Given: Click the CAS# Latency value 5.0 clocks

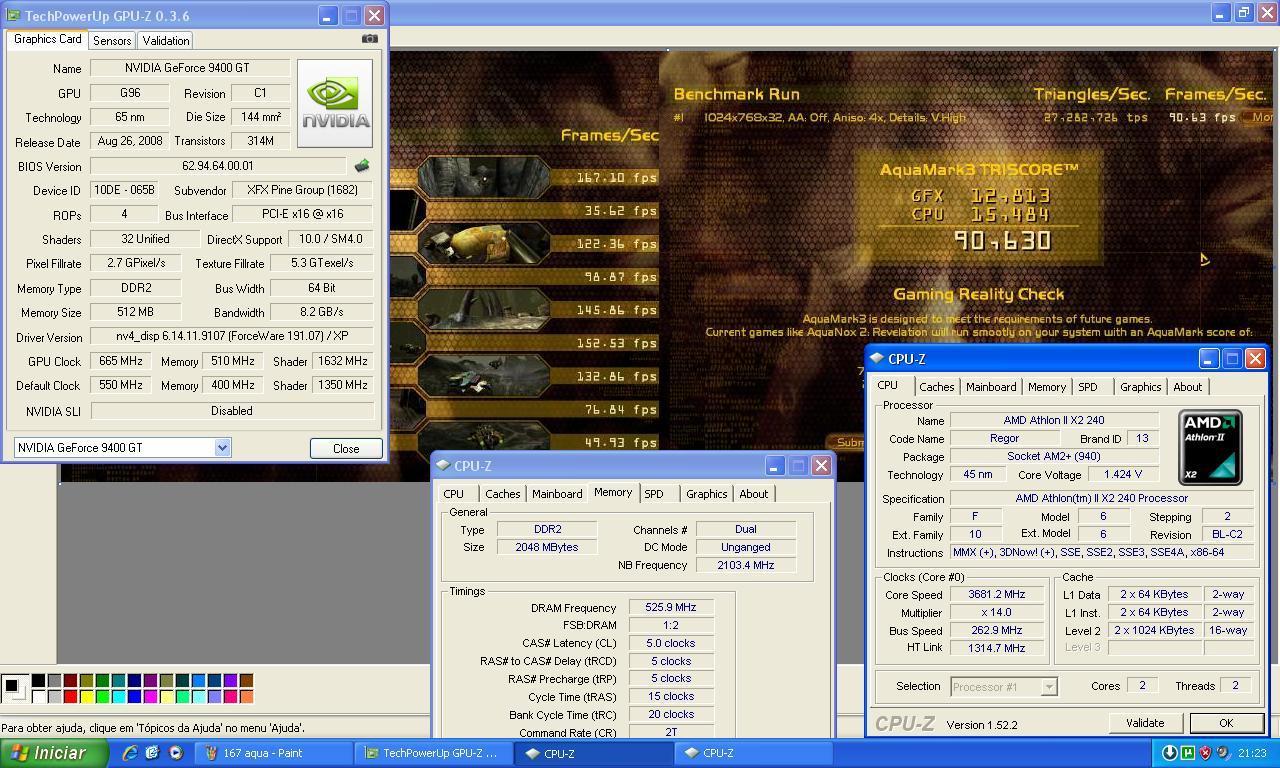Looking at the screenshot, I should (671, 643).
